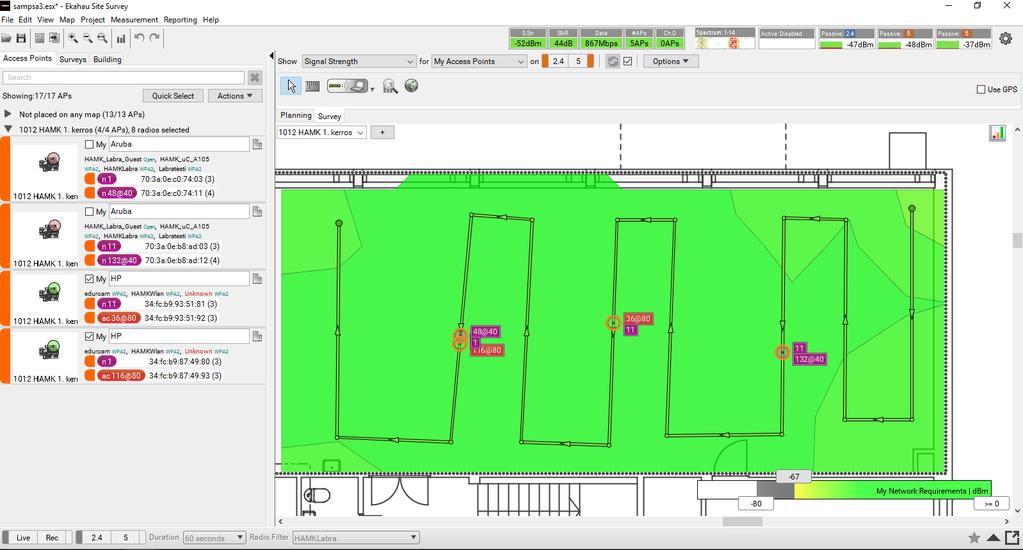Click the Rec button
The height and width of the screenshot is (550, 1023).
tap(52, 538)
